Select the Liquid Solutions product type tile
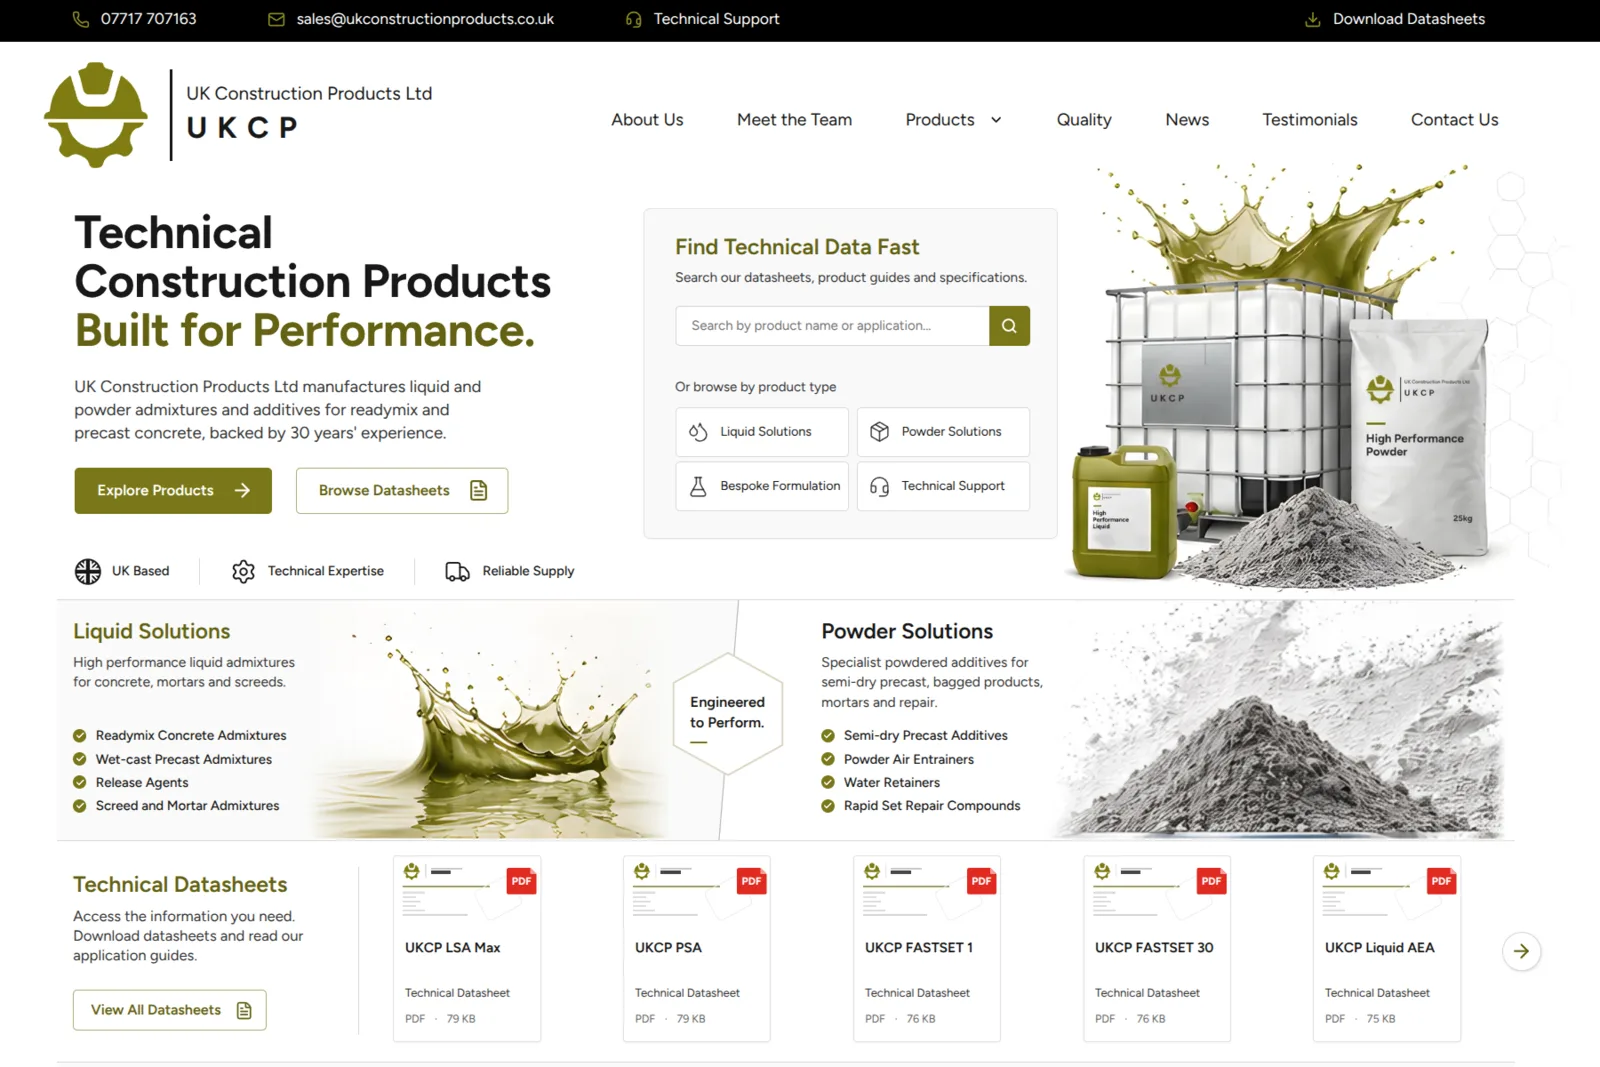 point(762,432)
